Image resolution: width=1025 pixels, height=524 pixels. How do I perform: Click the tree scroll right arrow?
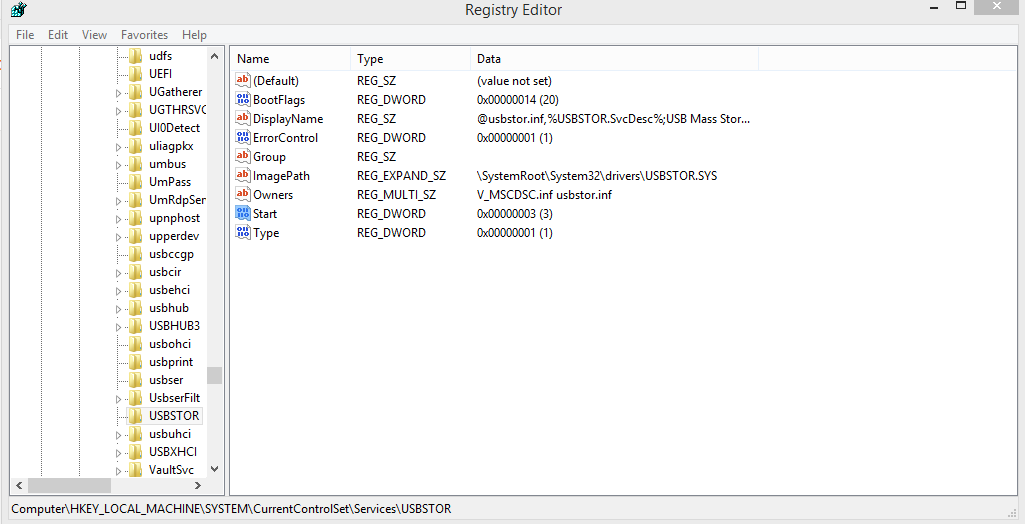(198, 485)
